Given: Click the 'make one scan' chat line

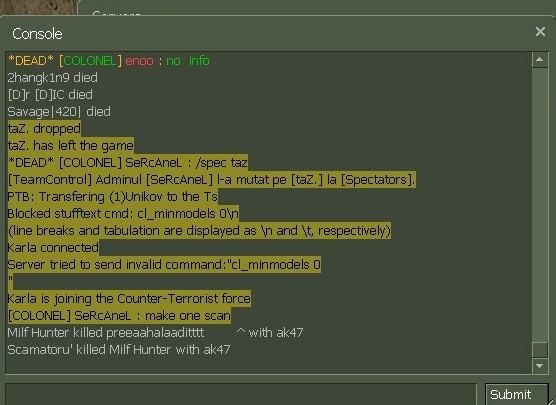Looking at the screenshot, I should (x=119, y=316).
